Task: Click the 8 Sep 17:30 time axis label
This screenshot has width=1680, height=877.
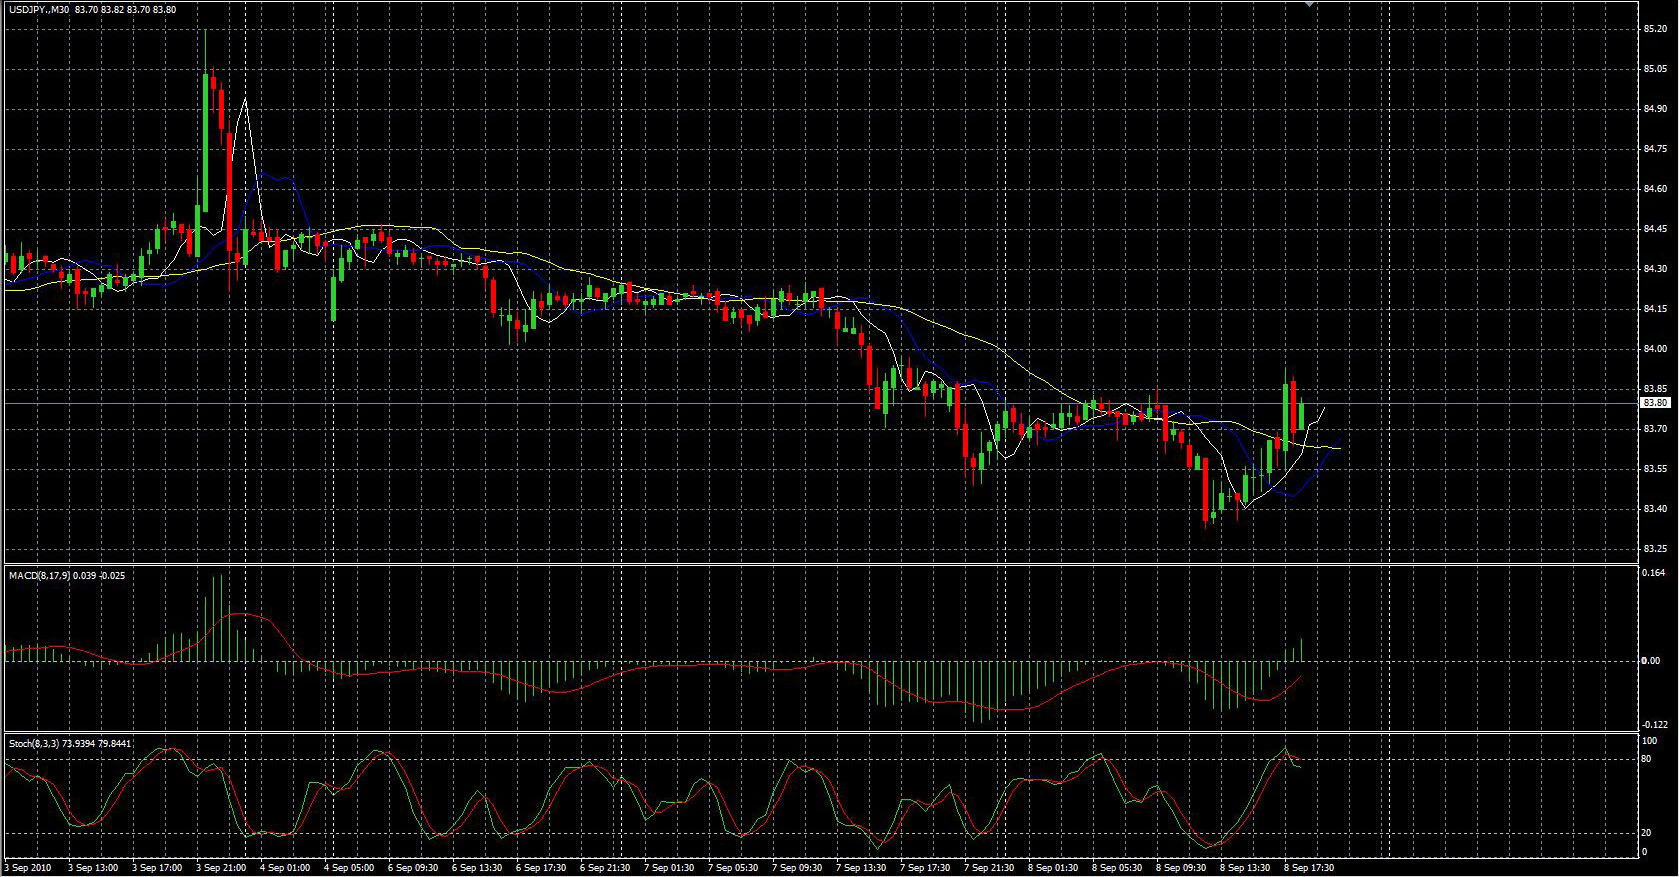Action: (1309, 868)
